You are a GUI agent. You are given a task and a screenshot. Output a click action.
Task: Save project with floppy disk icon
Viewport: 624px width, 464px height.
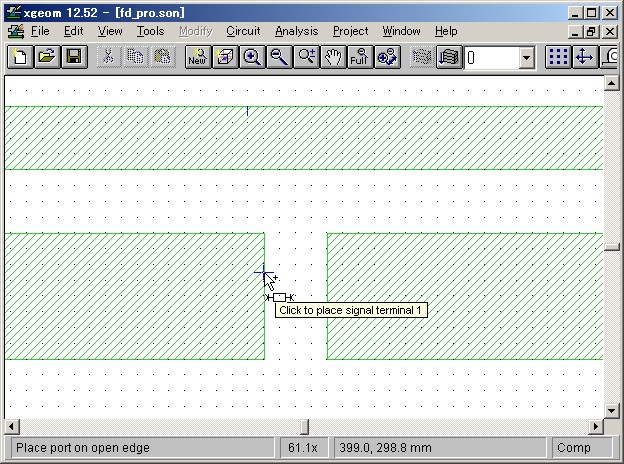74,57
